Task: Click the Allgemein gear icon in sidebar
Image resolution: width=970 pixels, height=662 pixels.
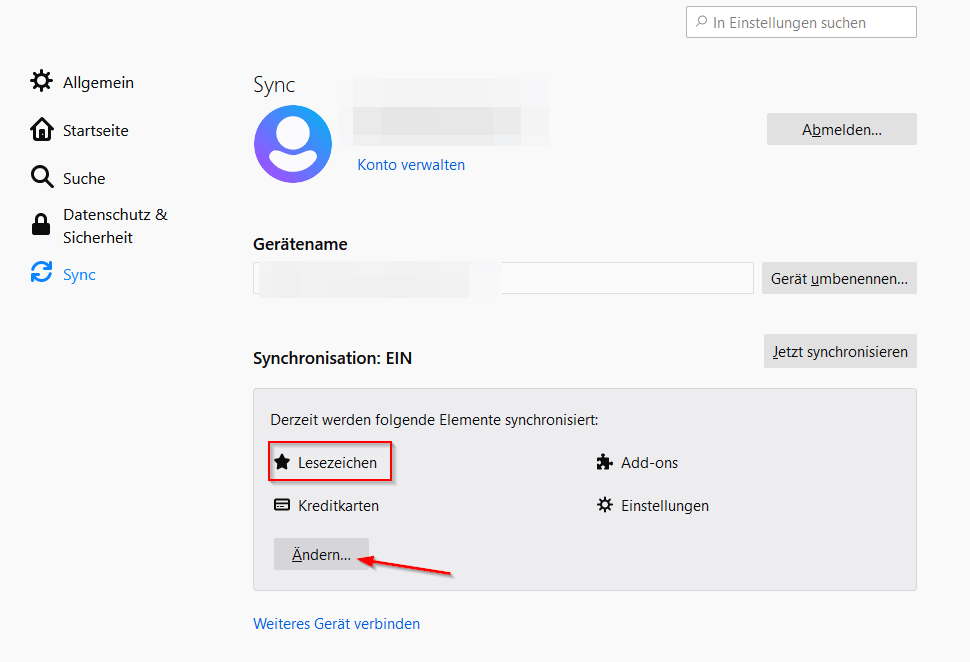Action: coord(41,82)
